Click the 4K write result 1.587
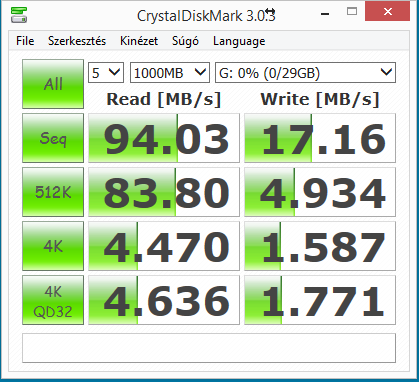 pyautogui.click(x=320, y=246)
